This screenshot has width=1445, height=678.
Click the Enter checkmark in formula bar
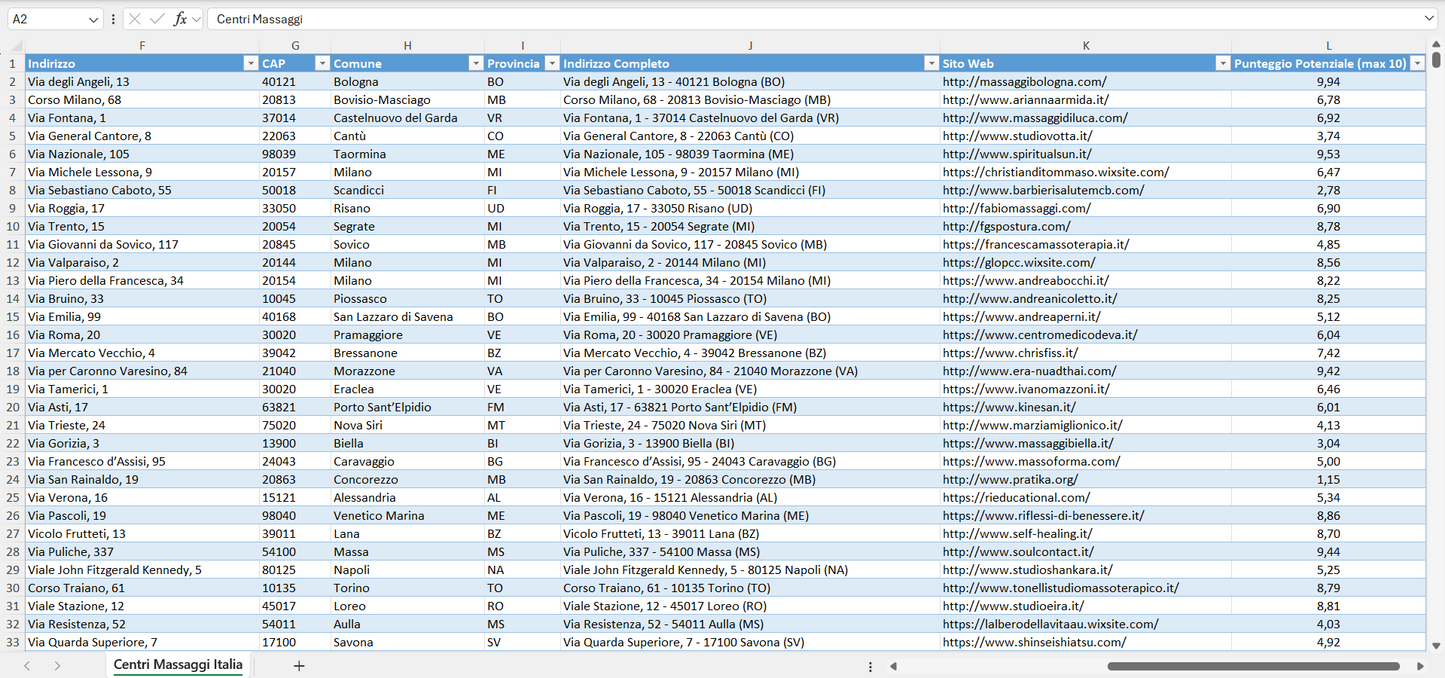(157, 19)
